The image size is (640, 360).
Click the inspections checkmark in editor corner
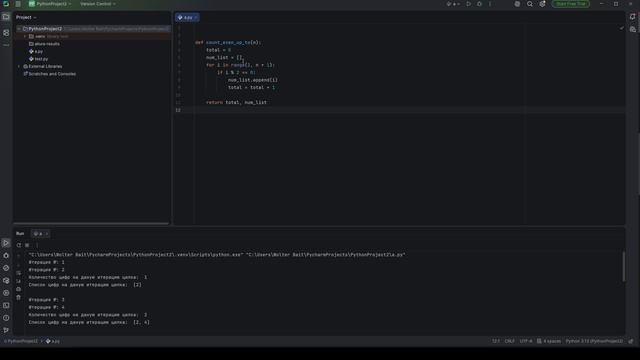621,28
